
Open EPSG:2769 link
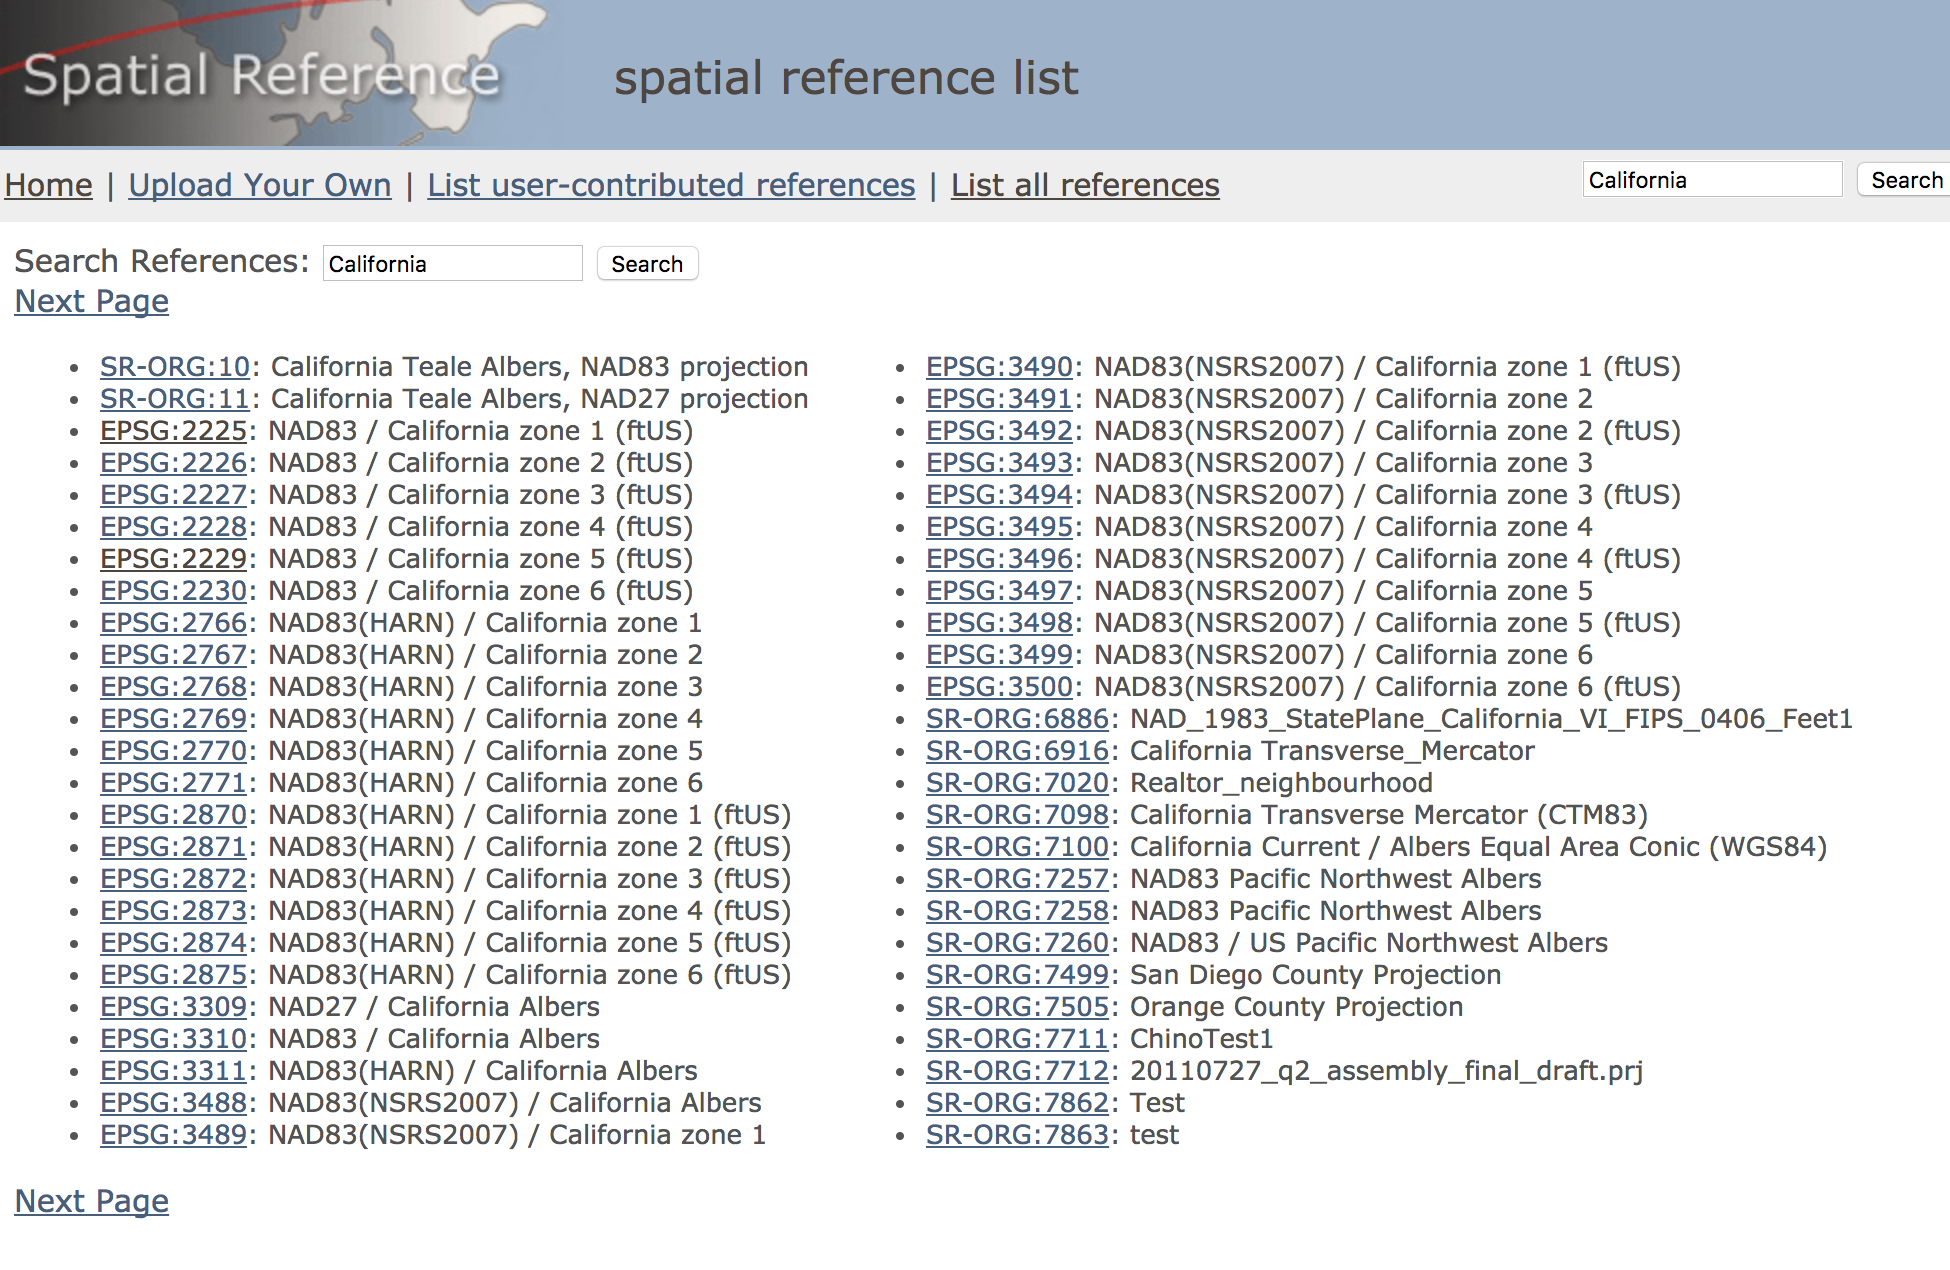174,719
